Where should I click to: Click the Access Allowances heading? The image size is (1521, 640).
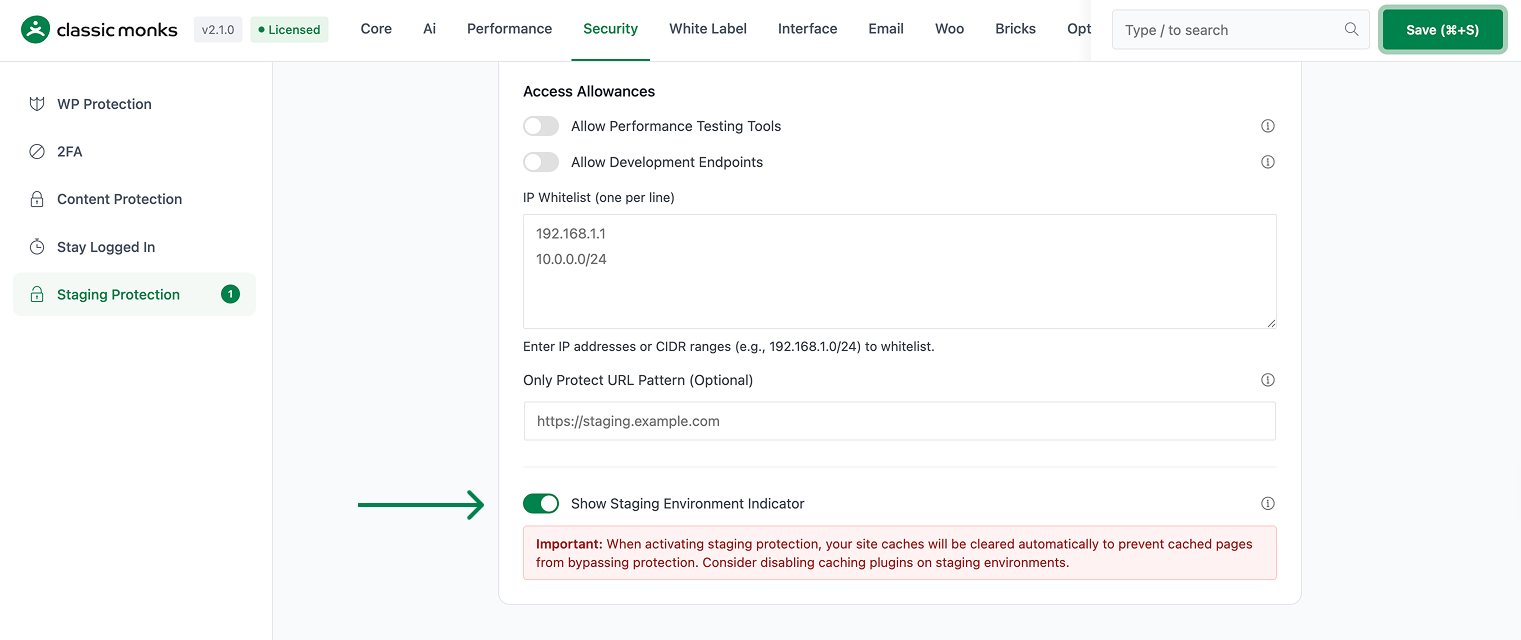coord(589,91)
